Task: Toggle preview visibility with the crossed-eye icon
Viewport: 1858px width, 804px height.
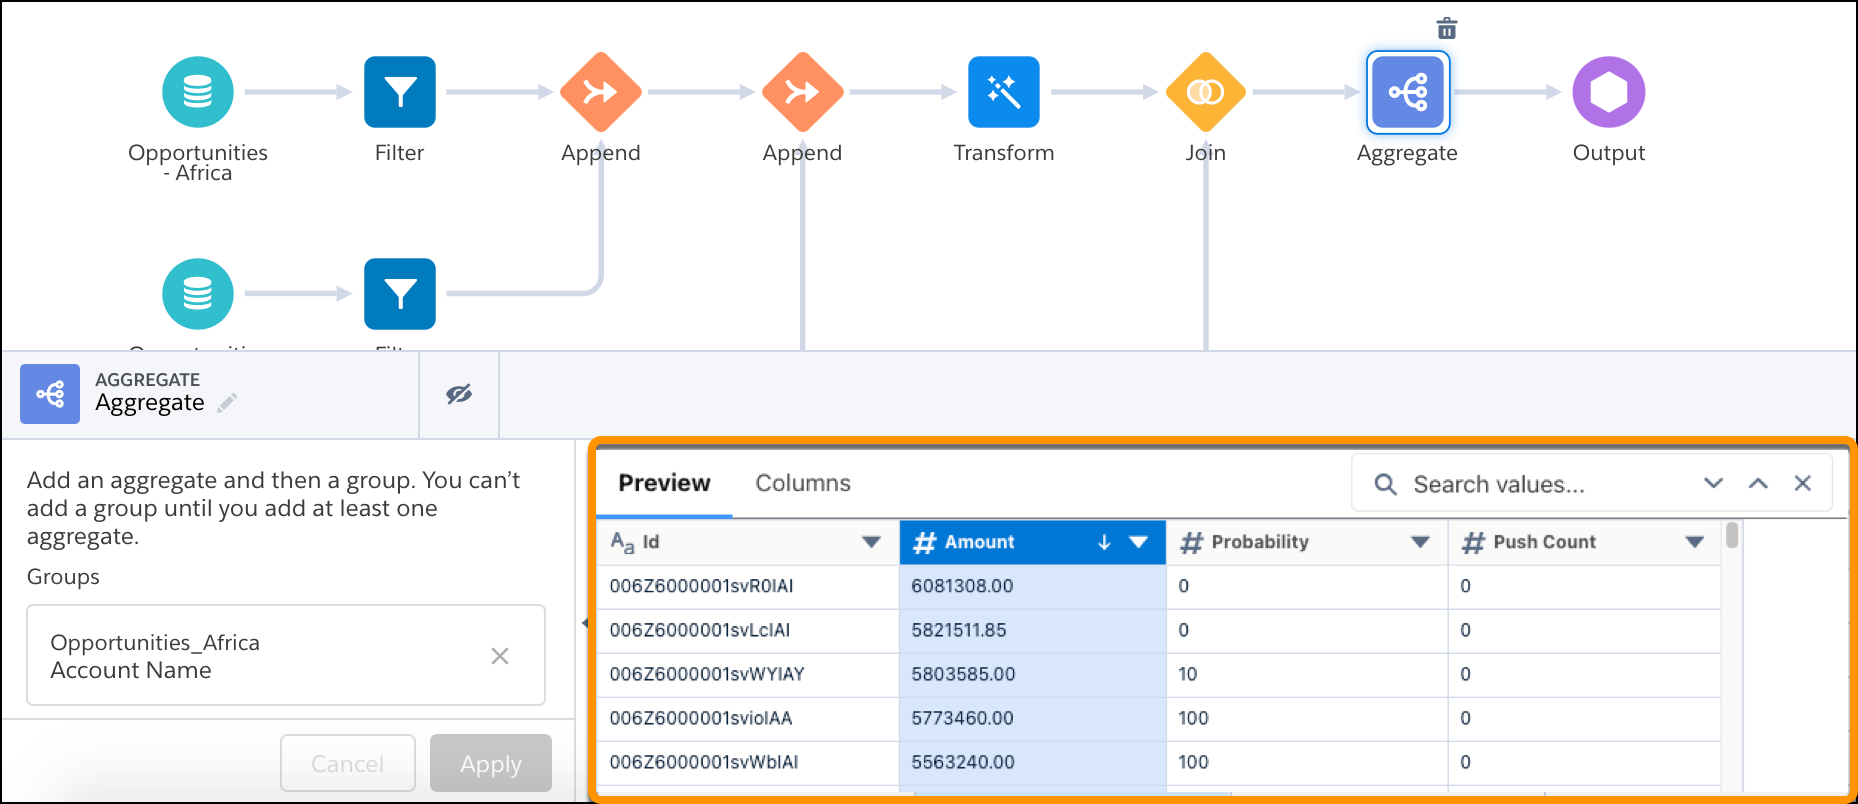Action: pos(459,394)
